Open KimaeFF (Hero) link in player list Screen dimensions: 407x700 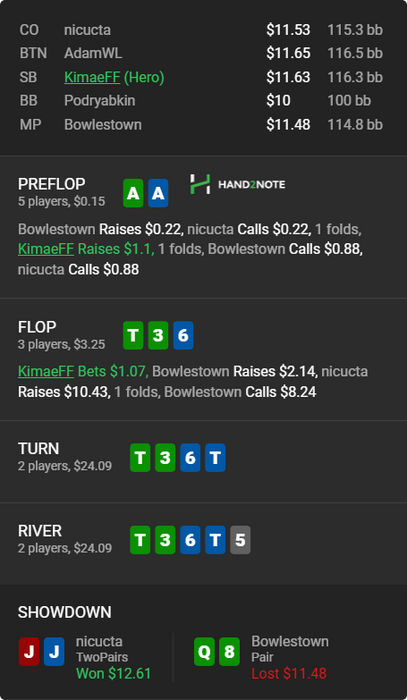[114, 77]
